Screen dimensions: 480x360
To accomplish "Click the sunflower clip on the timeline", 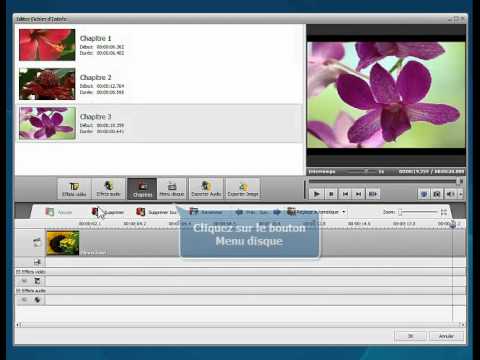I will [63, 243].
